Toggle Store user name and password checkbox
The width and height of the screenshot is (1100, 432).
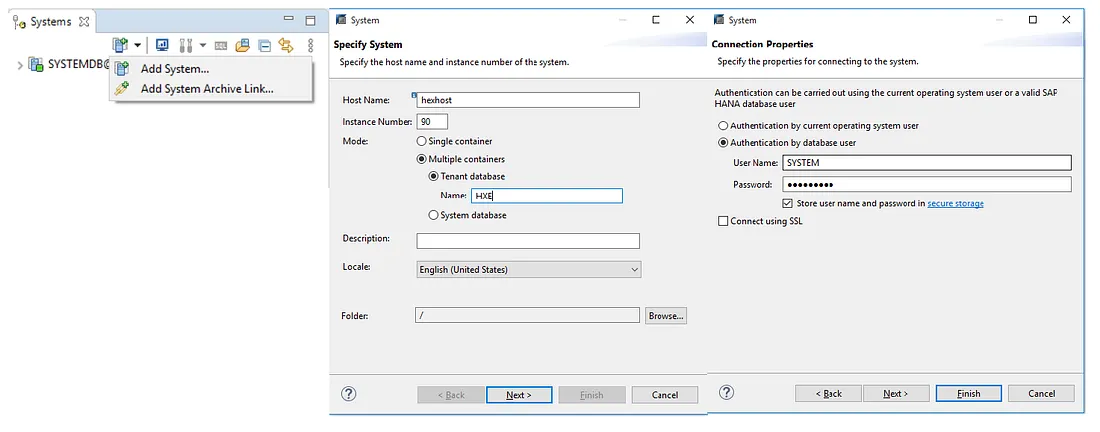tap(787, 203)
